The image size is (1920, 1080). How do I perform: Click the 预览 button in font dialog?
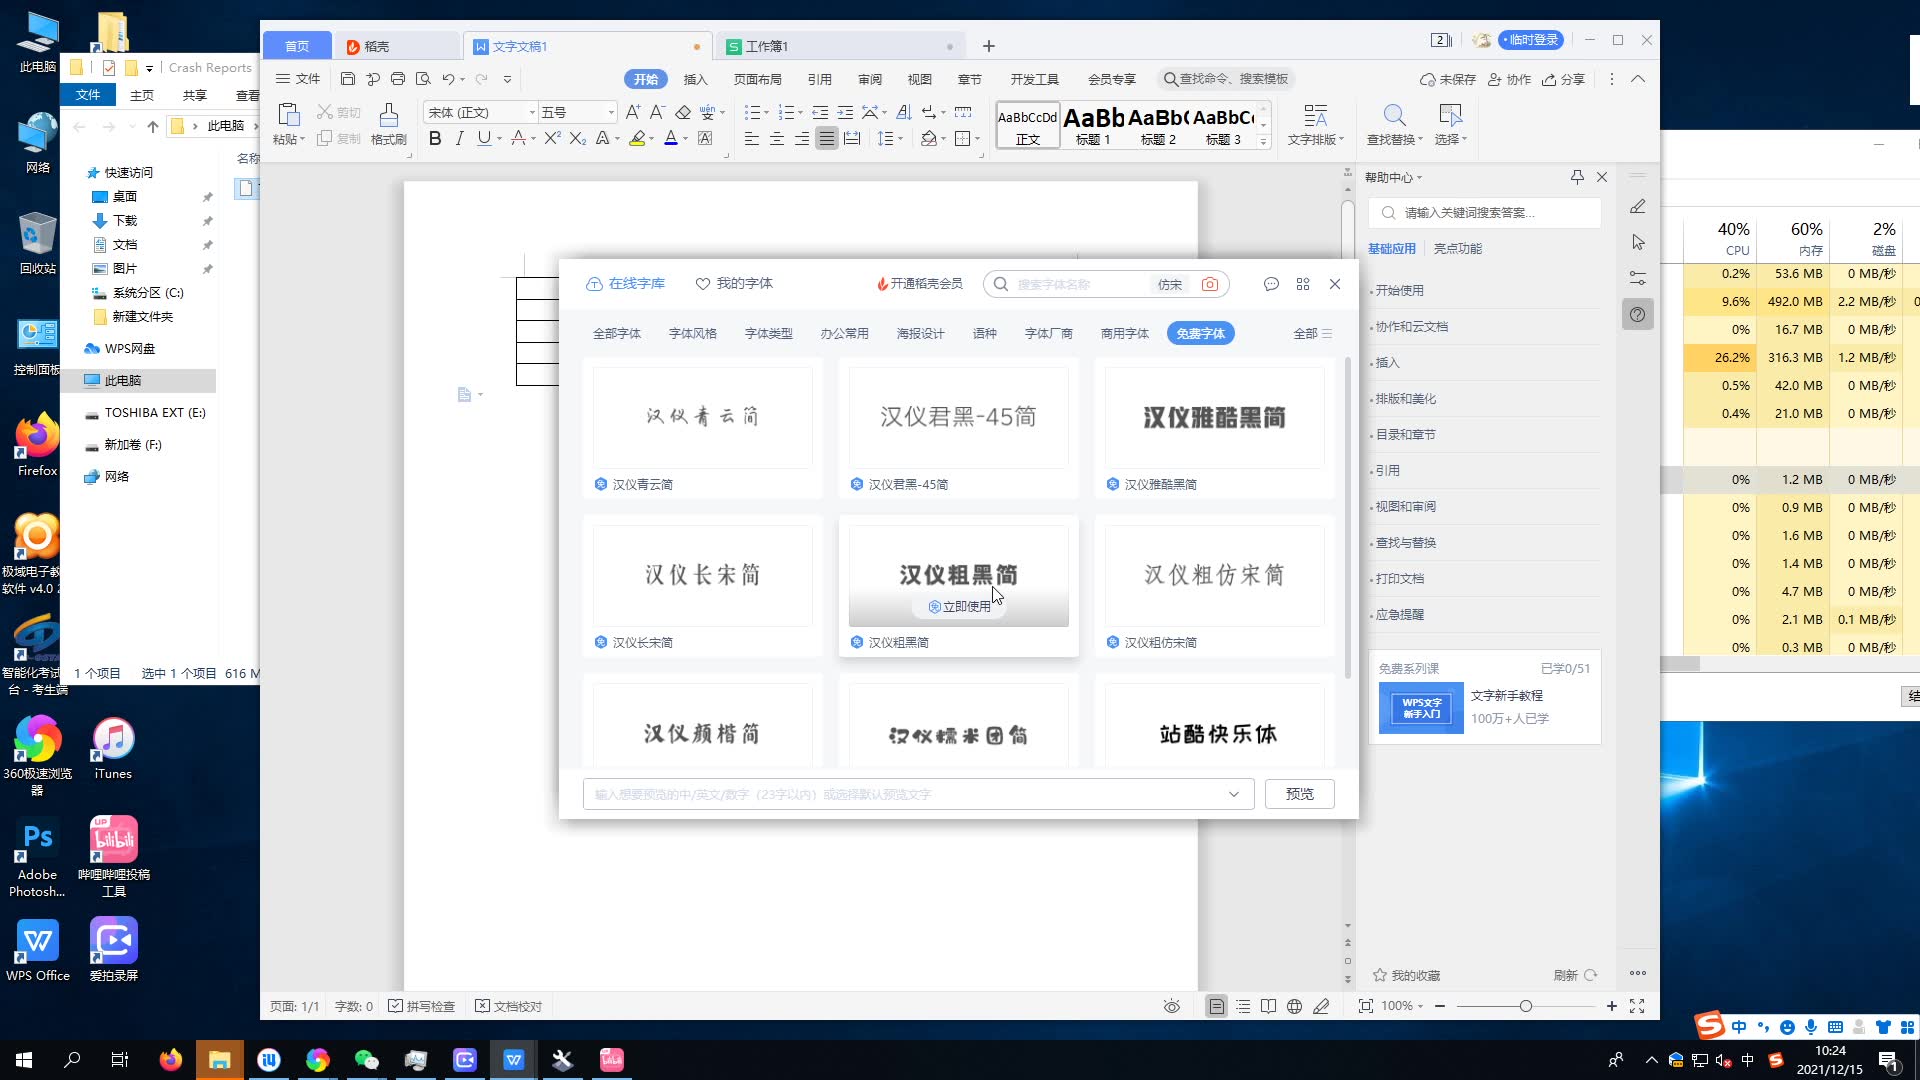(x=1299, y=793)
